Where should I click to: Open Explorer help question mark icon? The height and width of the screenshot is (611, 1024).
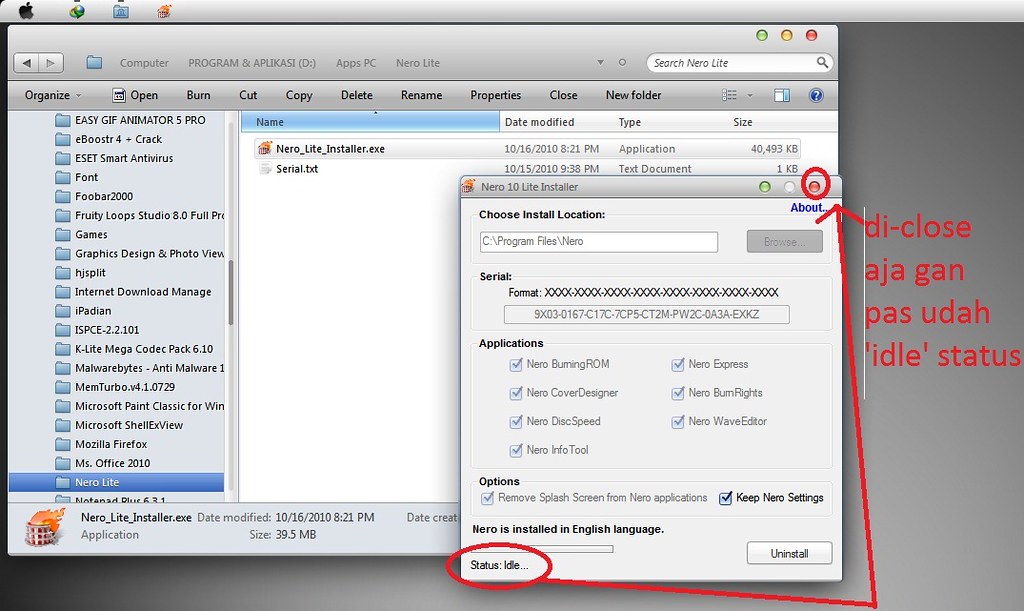click(x=816, y=95)
